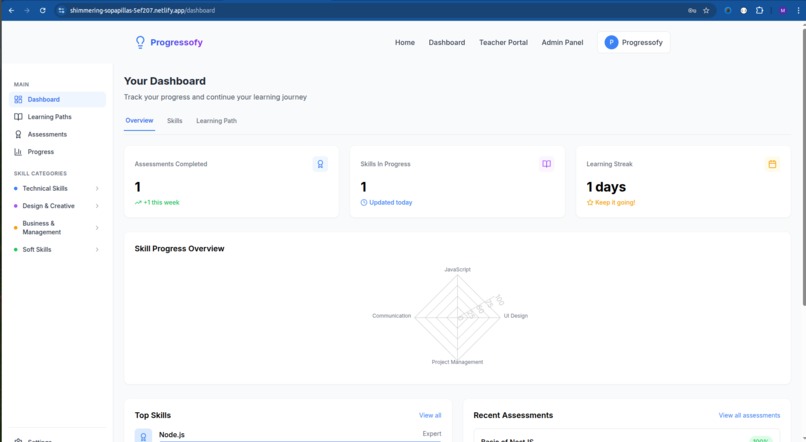This screenshot has width=806, height=442.
Task: Expand the Design & Creative category
Action: (x=57, y=206)
